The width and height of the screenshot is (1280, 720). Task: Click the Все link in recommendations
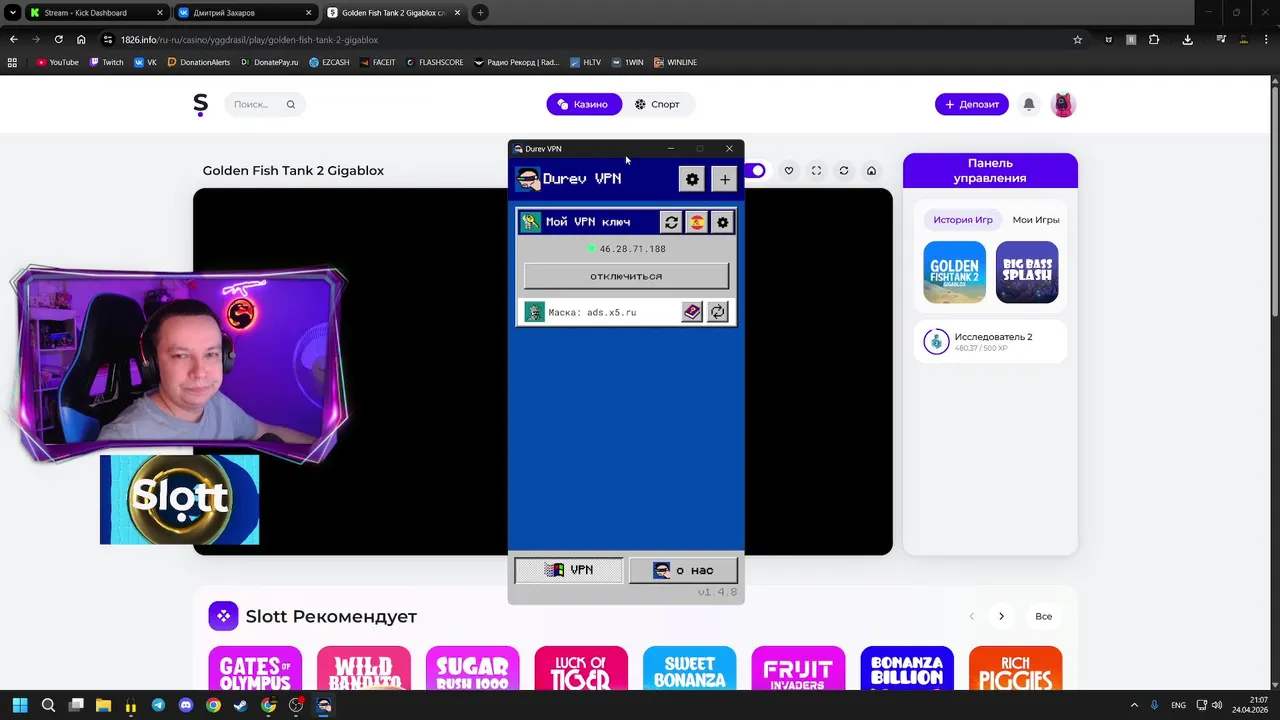[x=1044, y=616]
